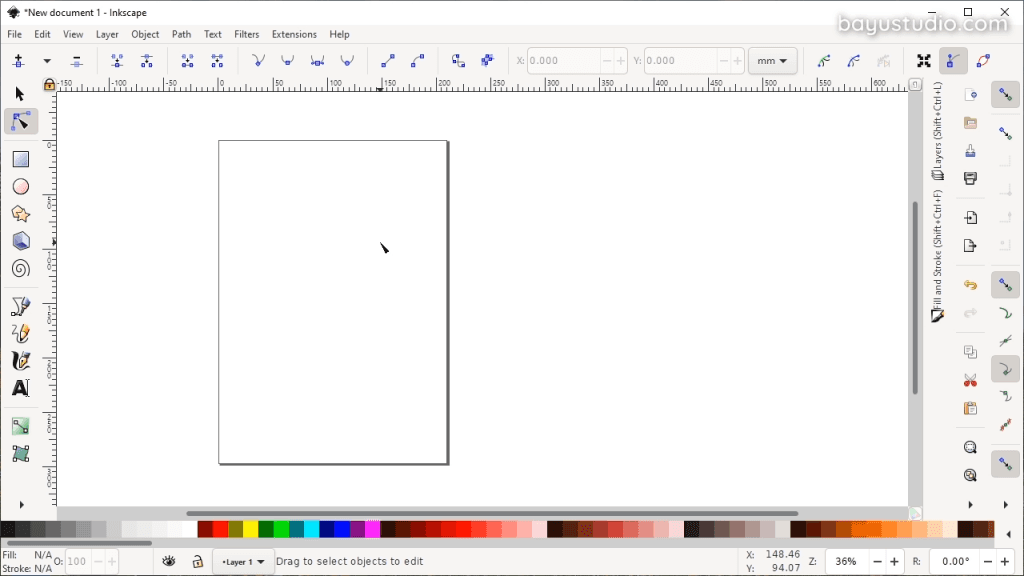
Task: Toggle Enable snapping at top of snap bar
Action: click(1006, 95)
